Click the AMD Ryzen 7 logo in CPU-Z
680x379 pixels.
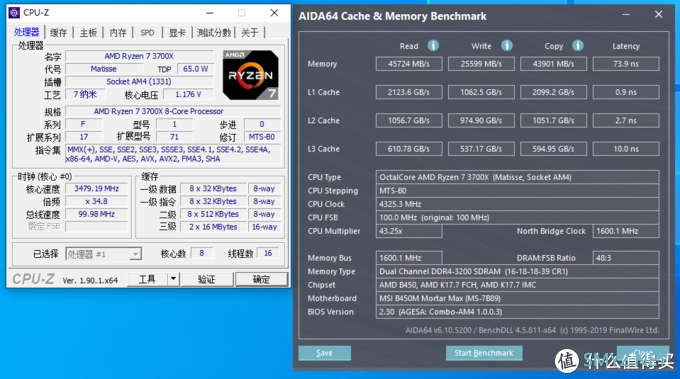coord(251,75)
